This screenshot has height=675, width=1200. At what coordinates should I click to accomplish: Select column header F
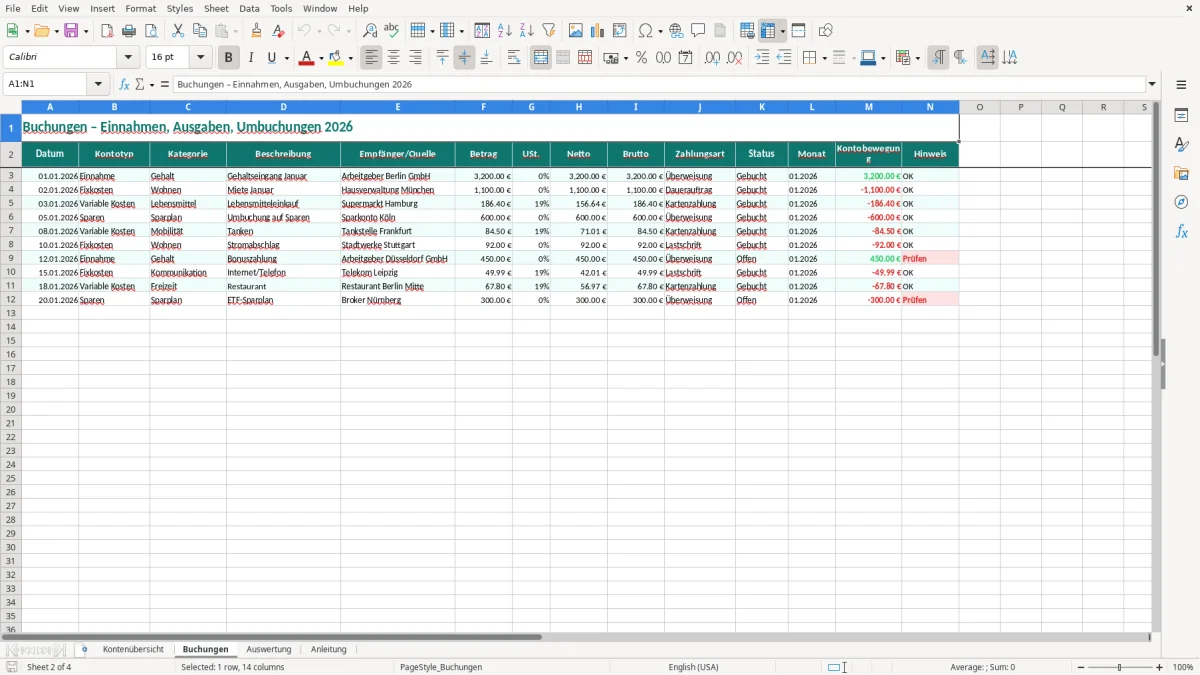pyautogui.click(x=484, y=107)
